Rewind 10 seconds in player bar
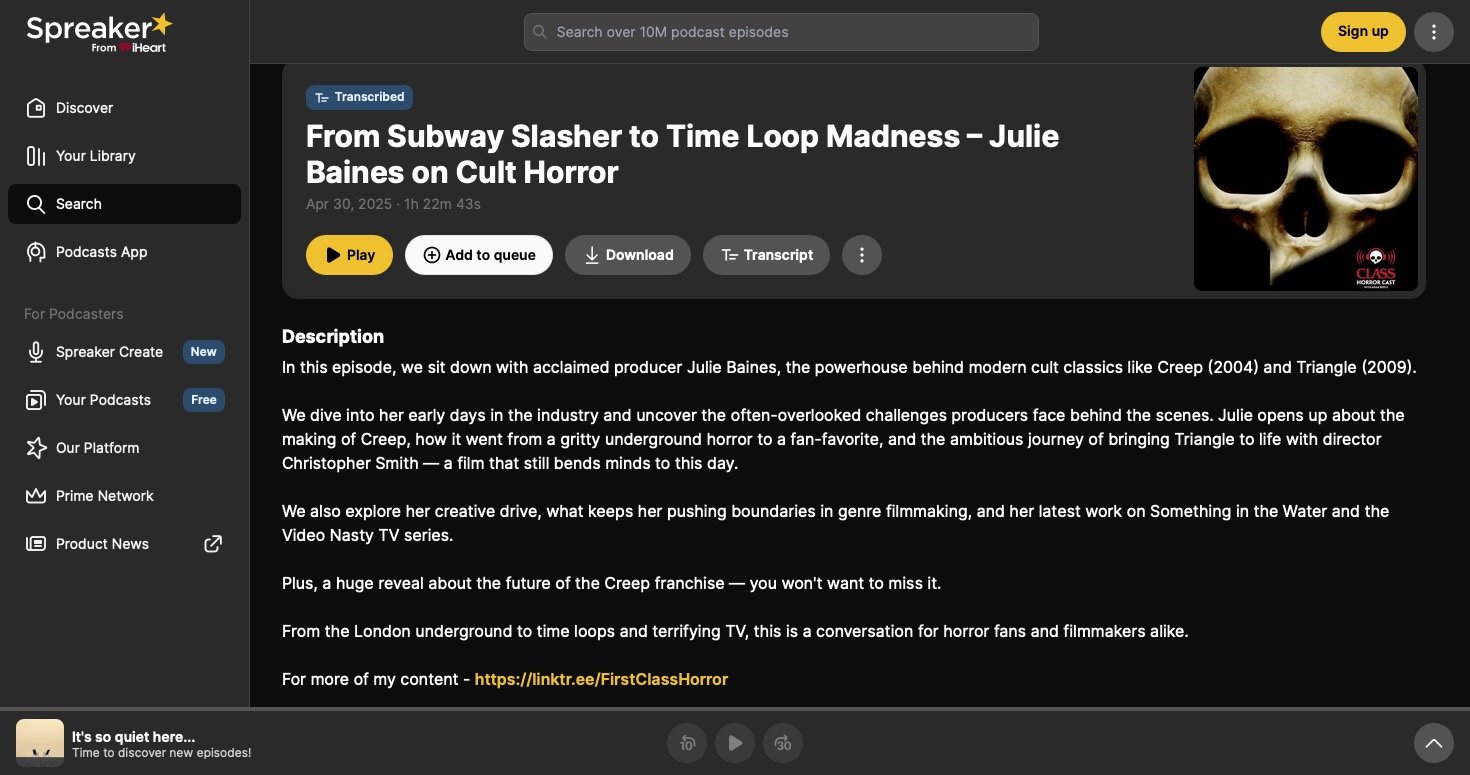Screen dimensions: 1470x775 point(687,743)
